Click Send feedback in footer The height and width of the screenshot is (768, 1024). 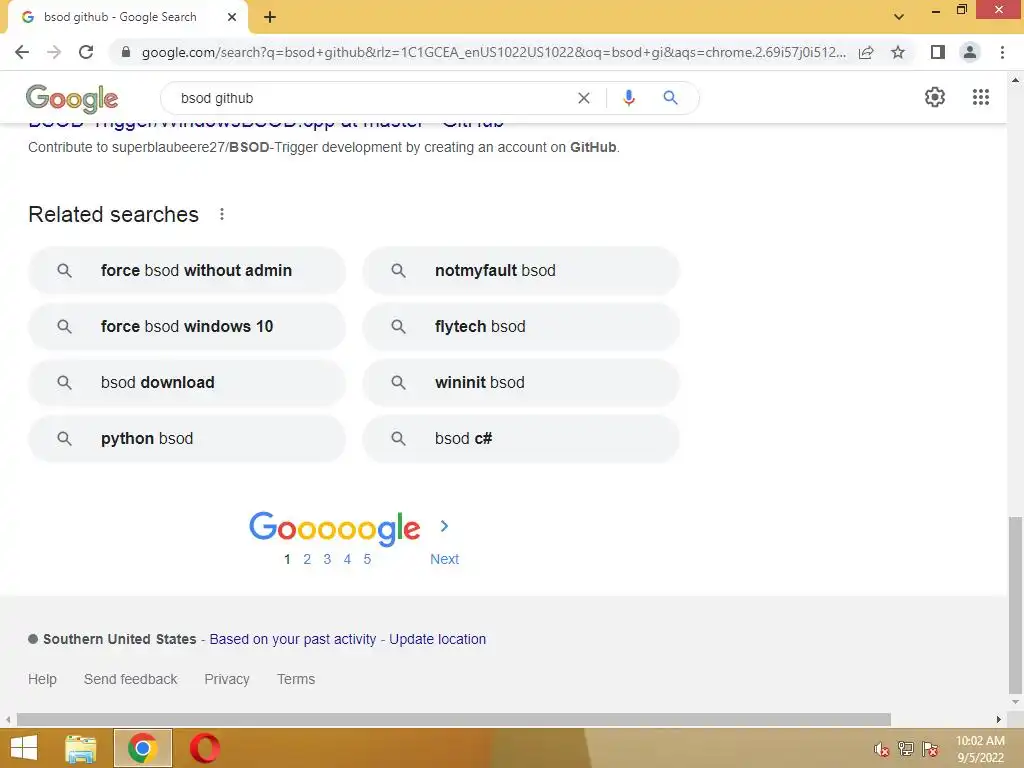pyautogui.click(x=131, y=679)
